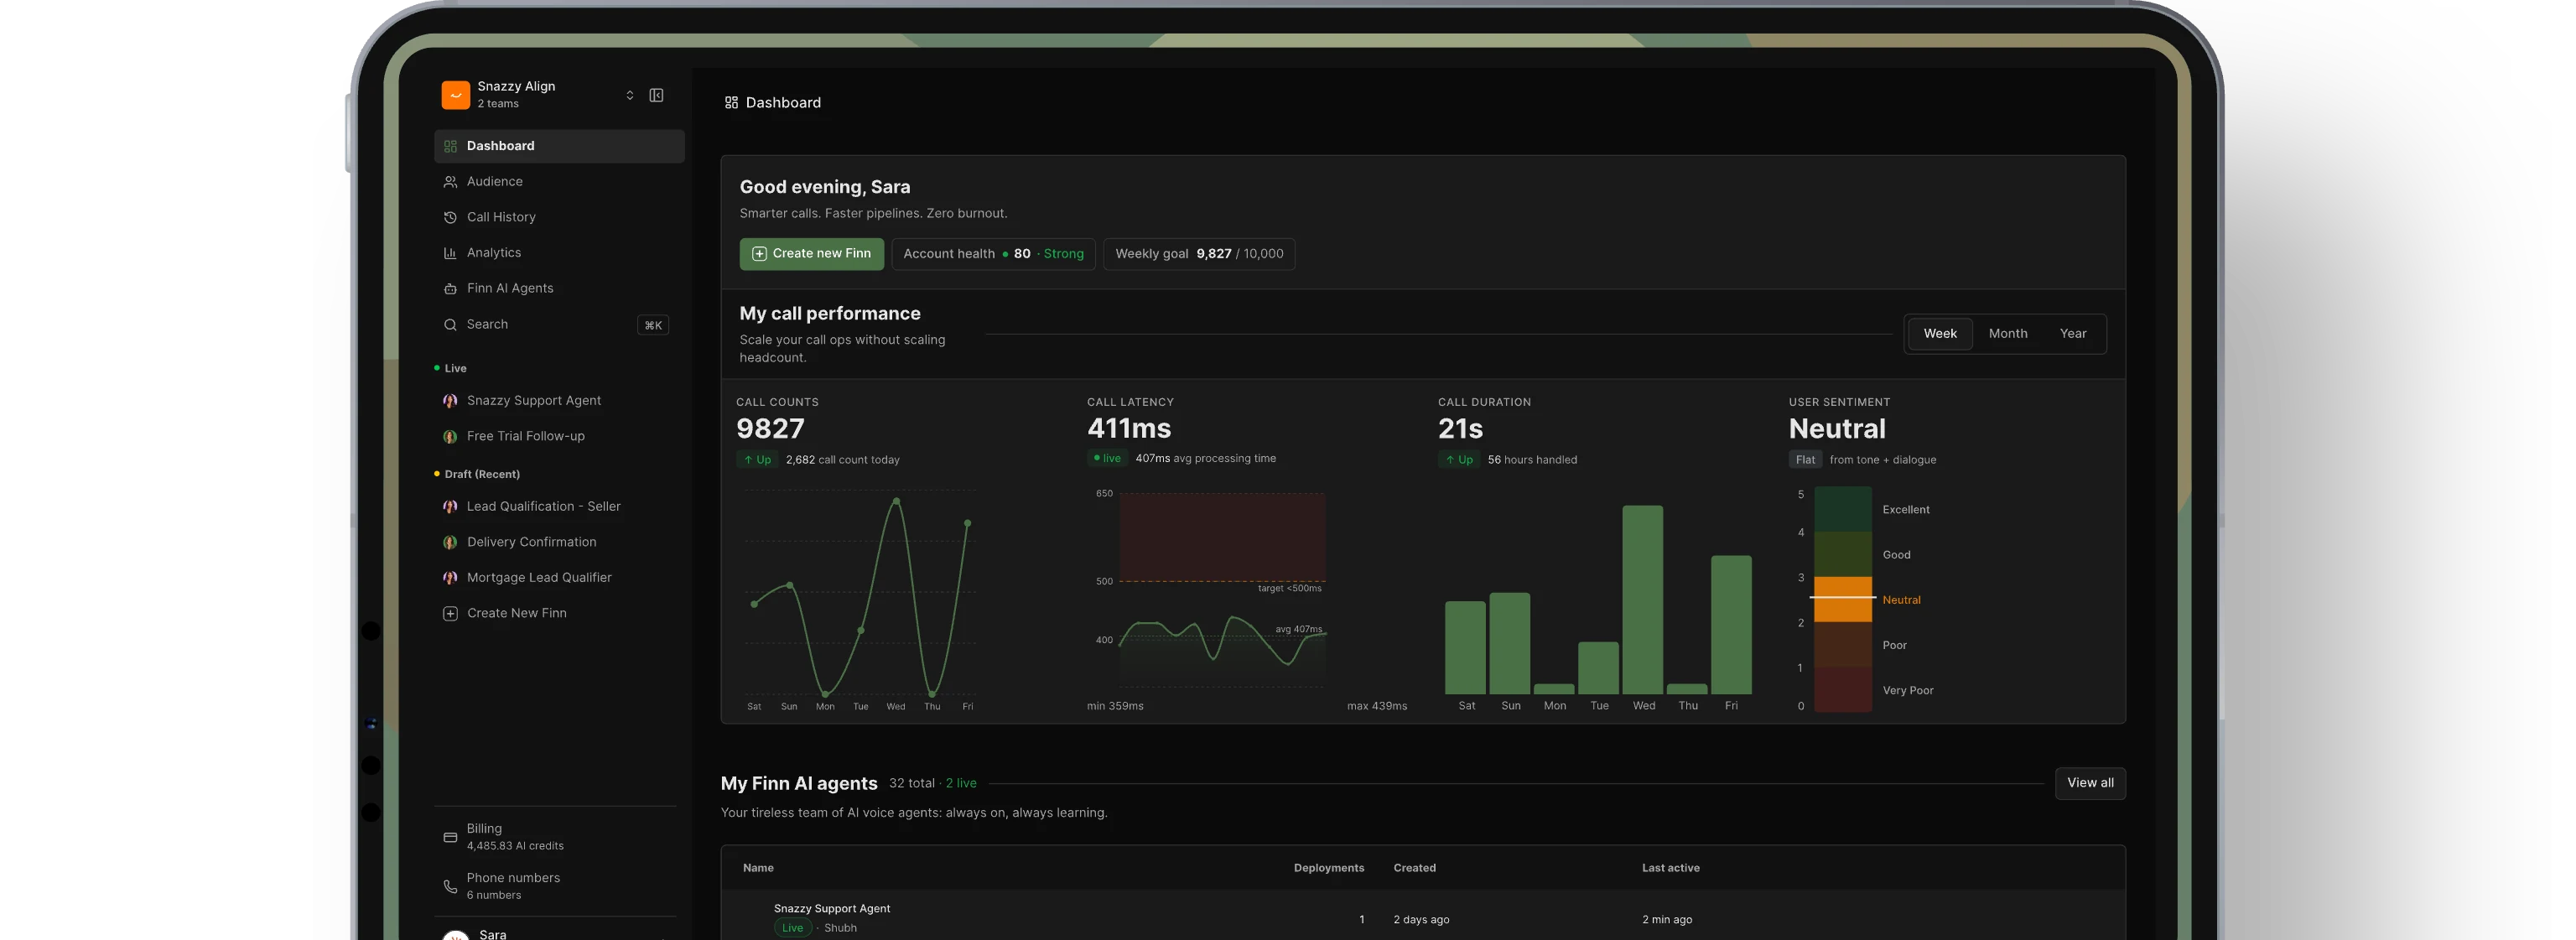Click the Poor sentiment color band

(1843, 645)
